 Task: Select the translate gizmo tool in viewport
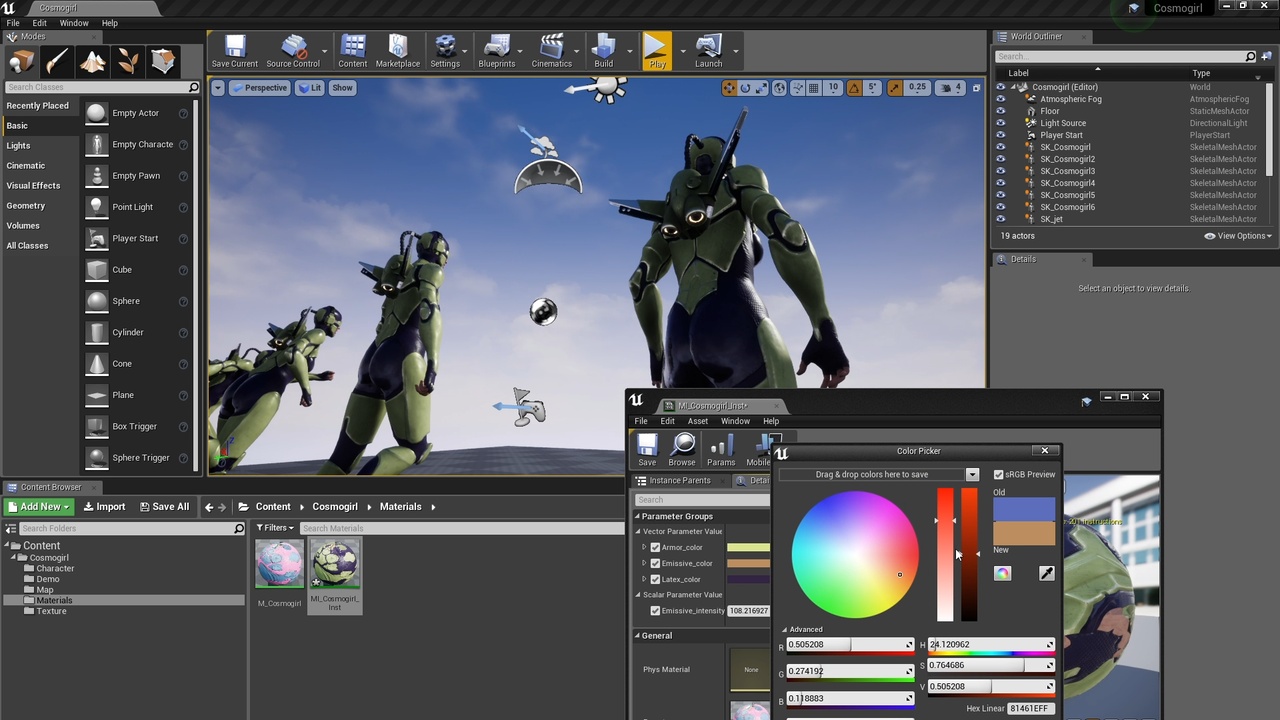click(x=729, y=88)
